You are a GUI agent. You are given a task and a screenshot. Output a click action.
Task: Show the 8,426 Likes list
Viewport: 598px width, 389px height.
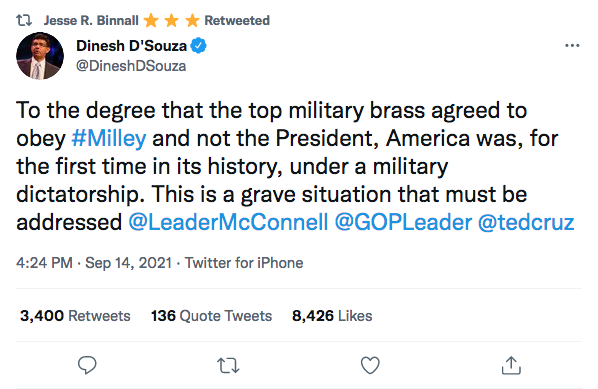[332, 316]
